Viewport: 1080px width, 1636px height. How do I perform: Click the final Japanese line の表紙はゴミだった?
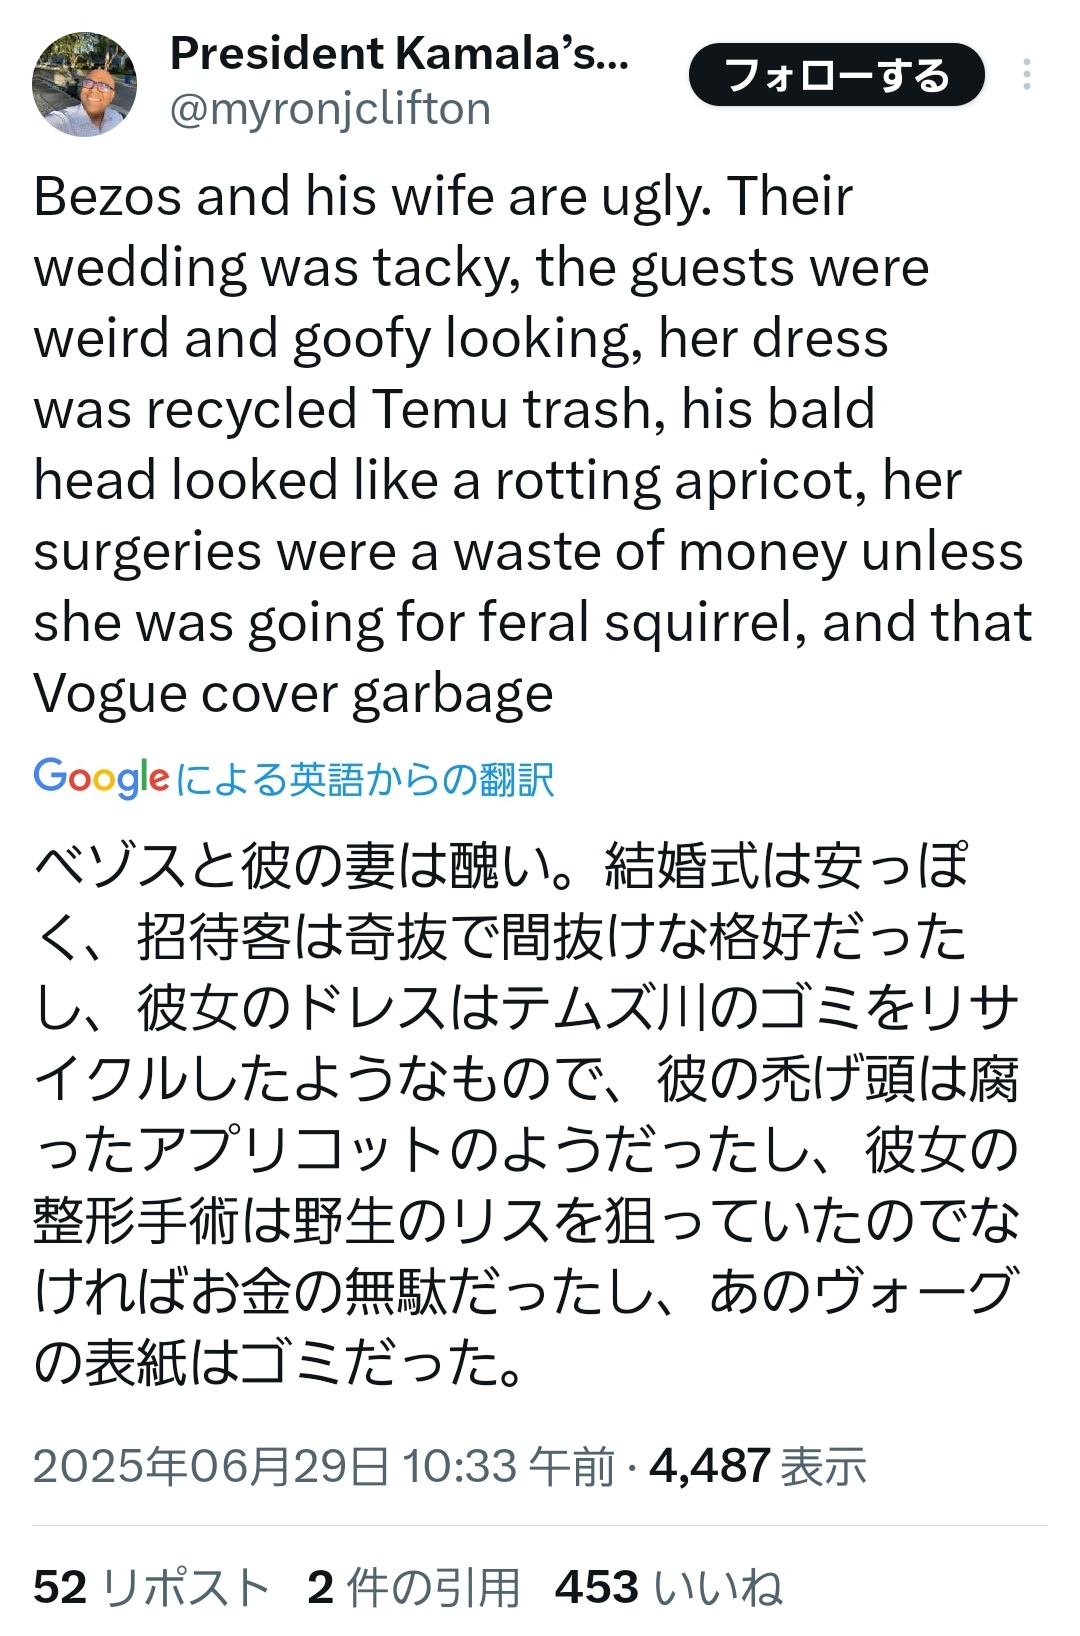coord(278,1363)
